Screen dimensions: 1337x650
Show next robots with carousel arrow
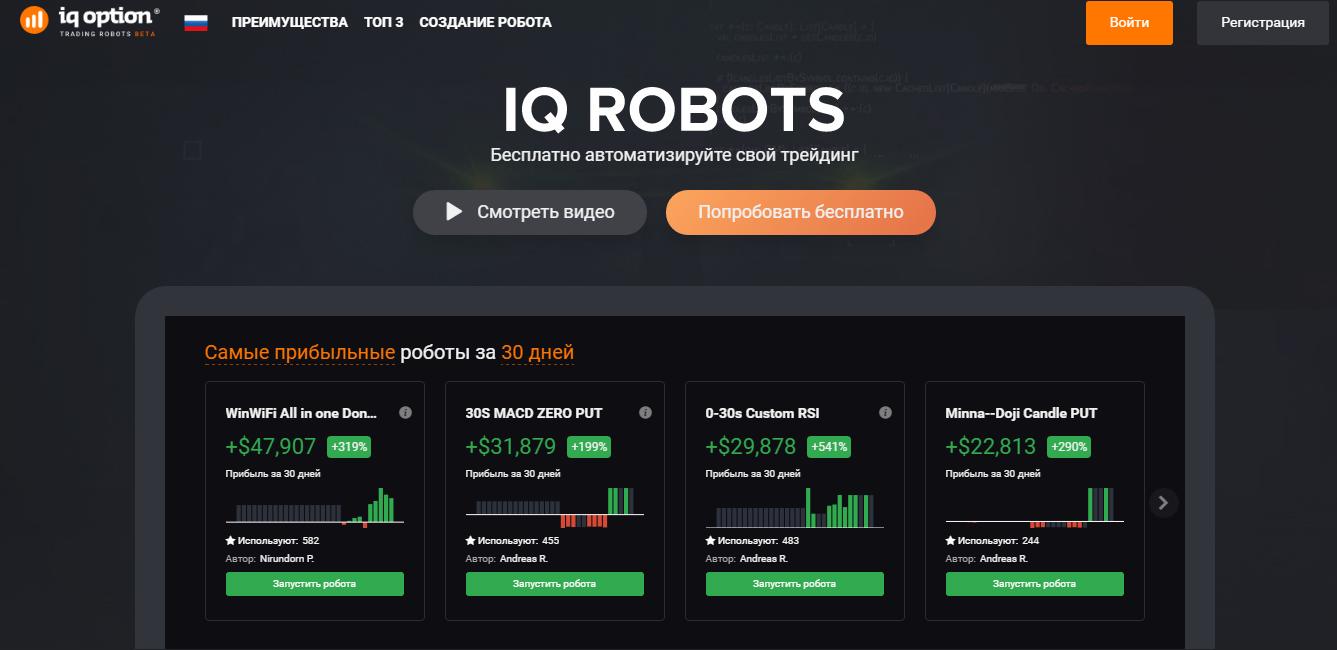[1163, 503]
